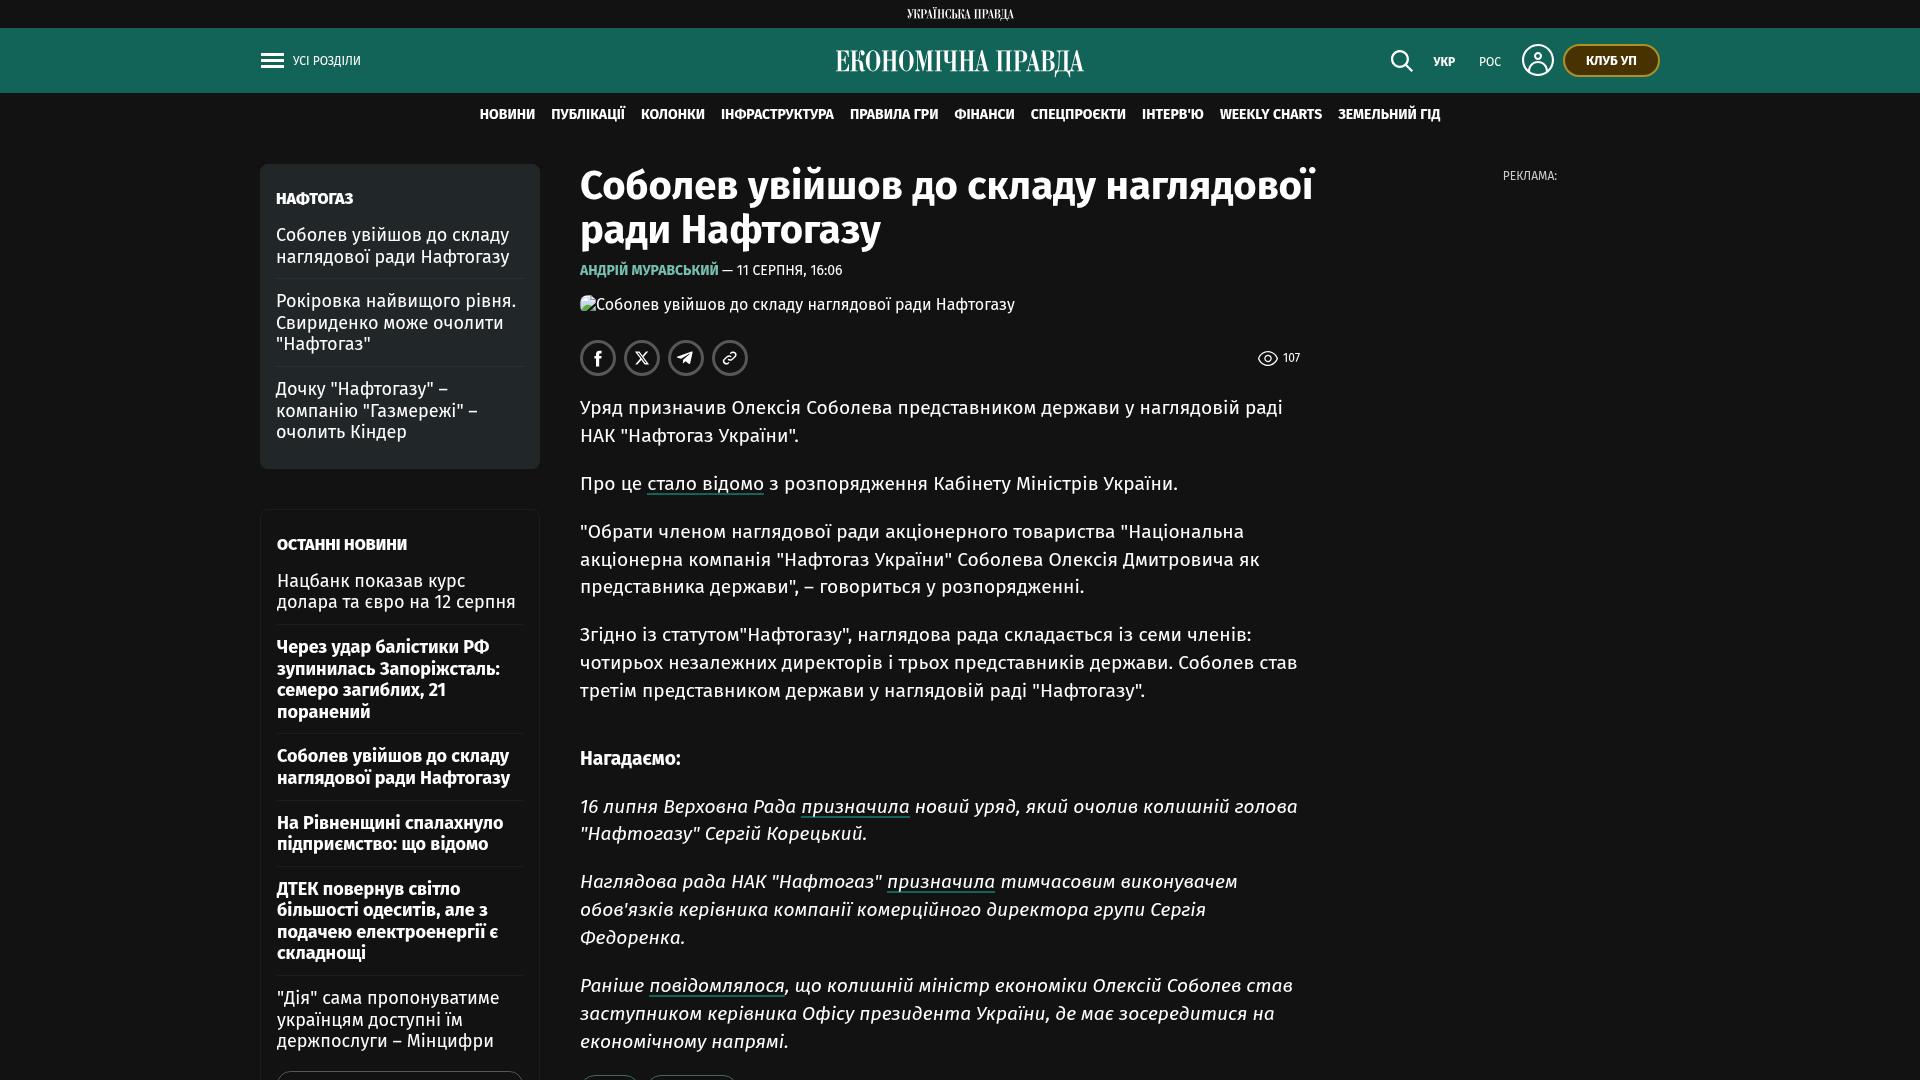This screenshot has width=1920, height=1080.
Task: Click the 'Реклама:' label
Action: 1530,176
